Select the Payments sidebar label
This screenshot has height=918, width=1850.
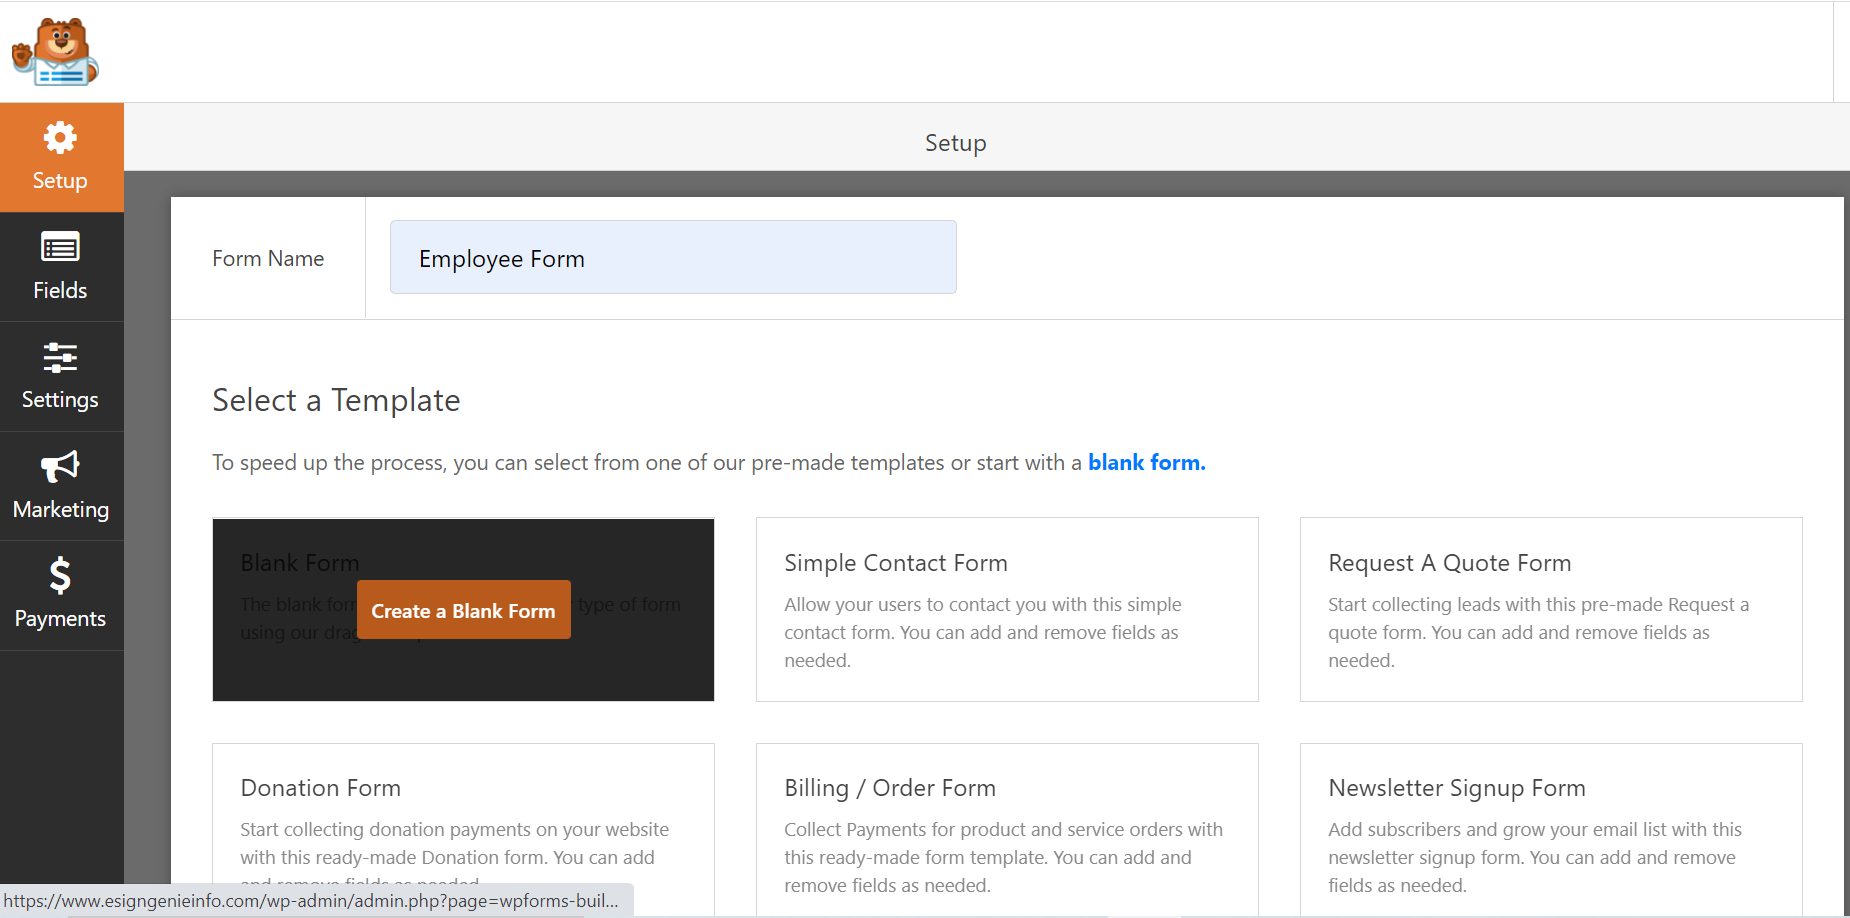[x=60, y=619]
